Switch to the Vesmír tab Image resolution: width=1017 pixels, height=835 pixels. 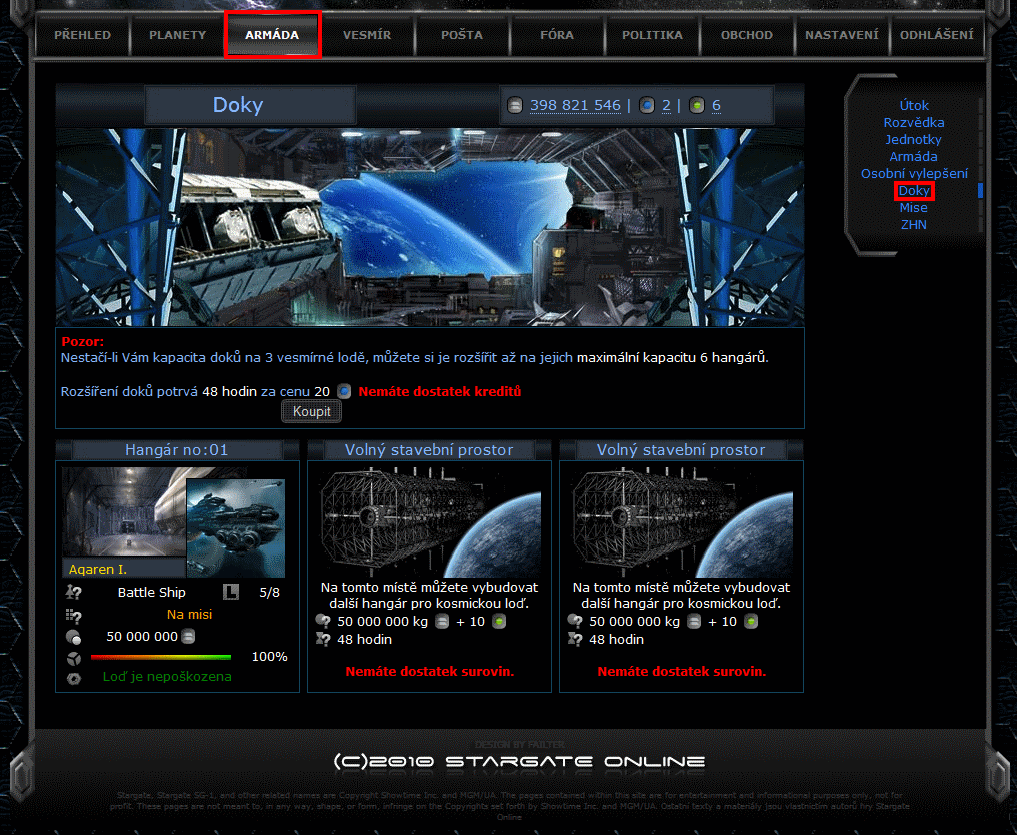click(367, 35)
